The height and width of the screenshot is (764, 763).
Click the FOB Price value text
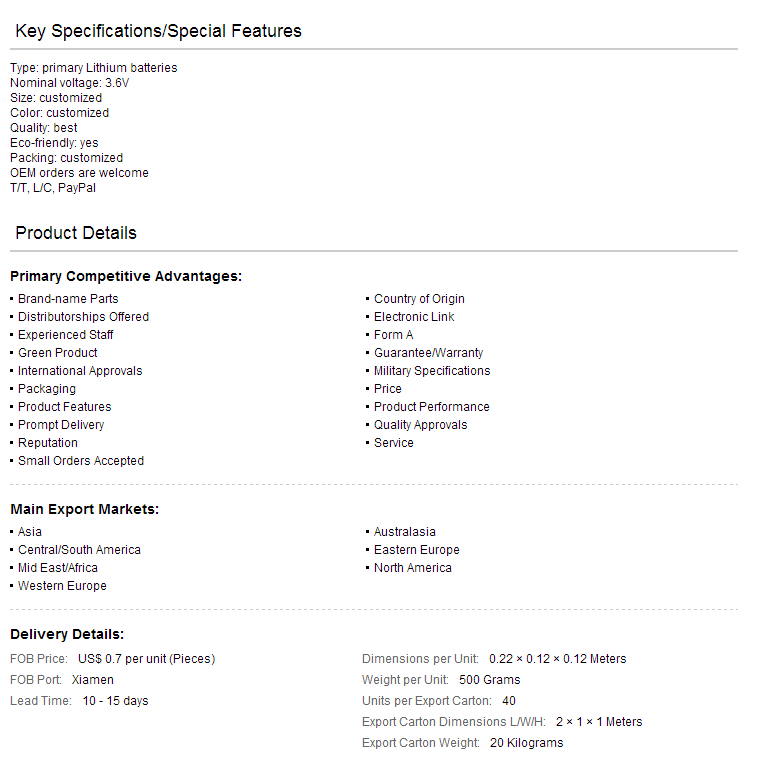point(146,659)
